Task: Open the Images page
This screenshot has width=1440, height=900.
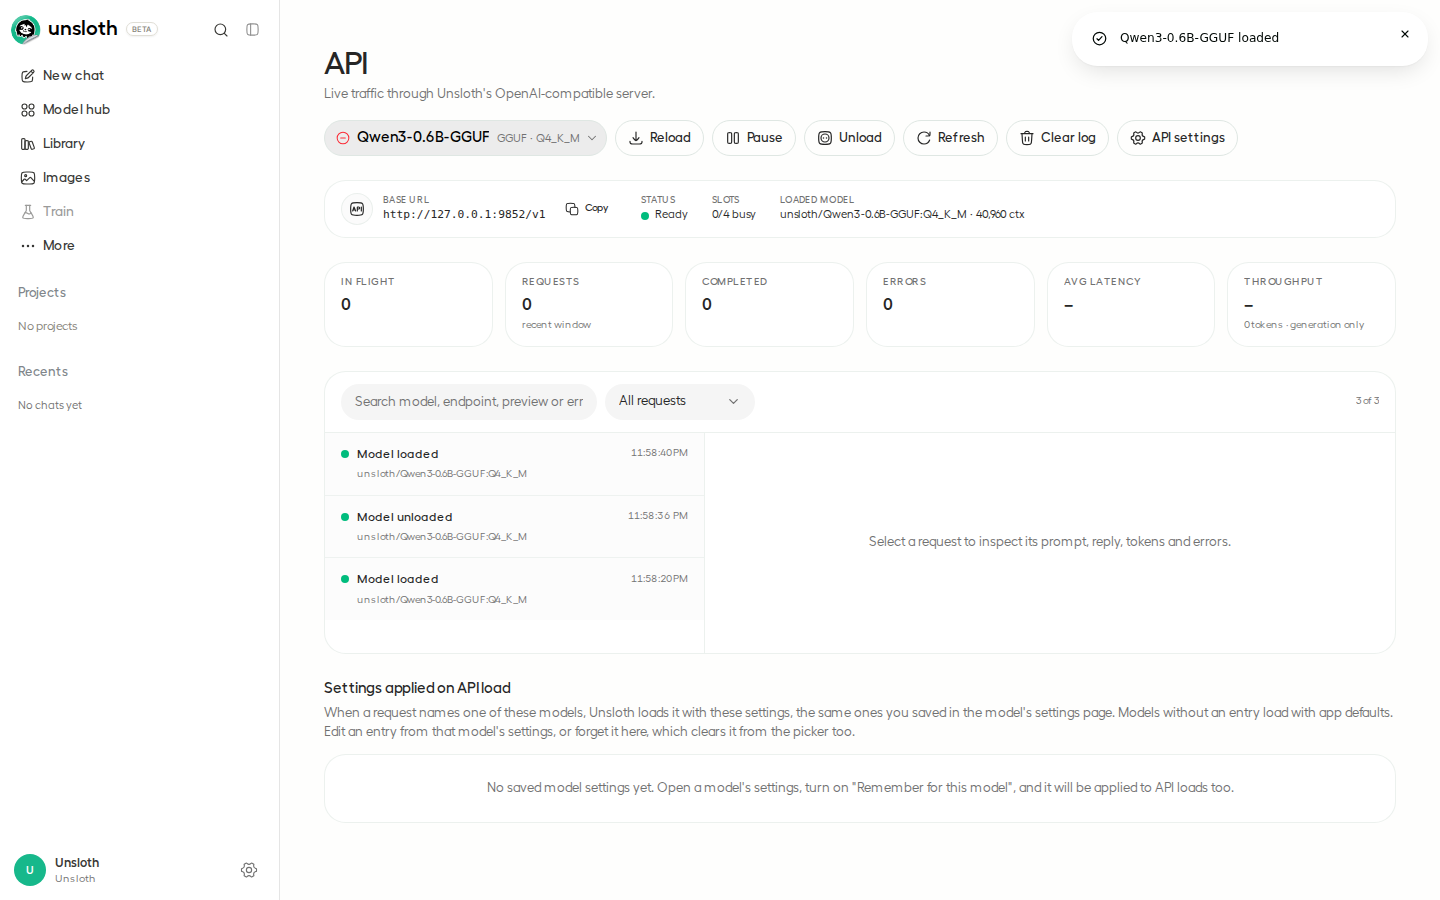Action: coord(139,178)
